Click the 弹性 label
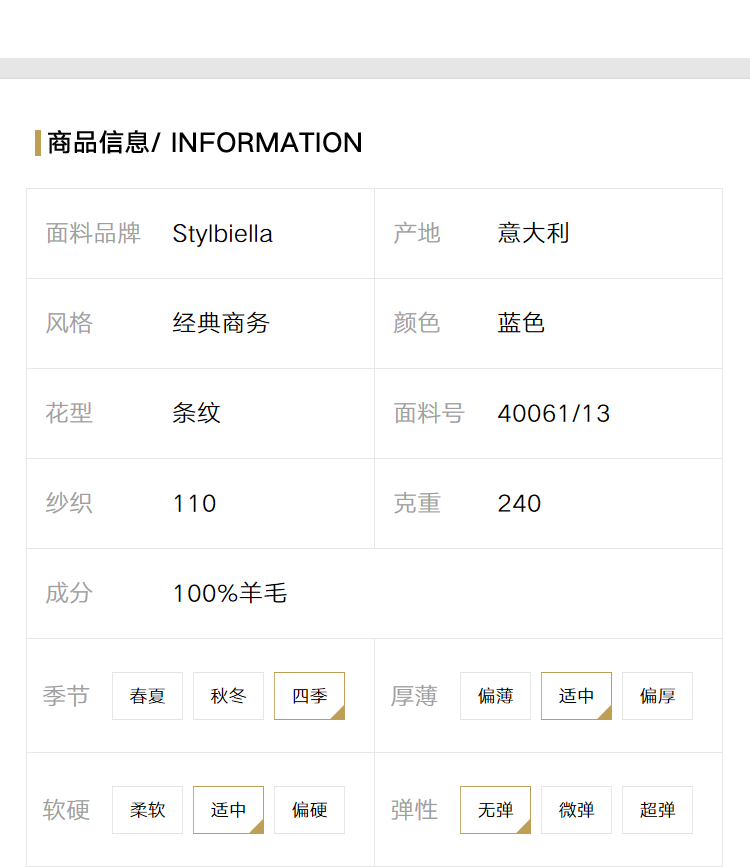The width and height of the screenshot is (750, 867). (414, 809)
